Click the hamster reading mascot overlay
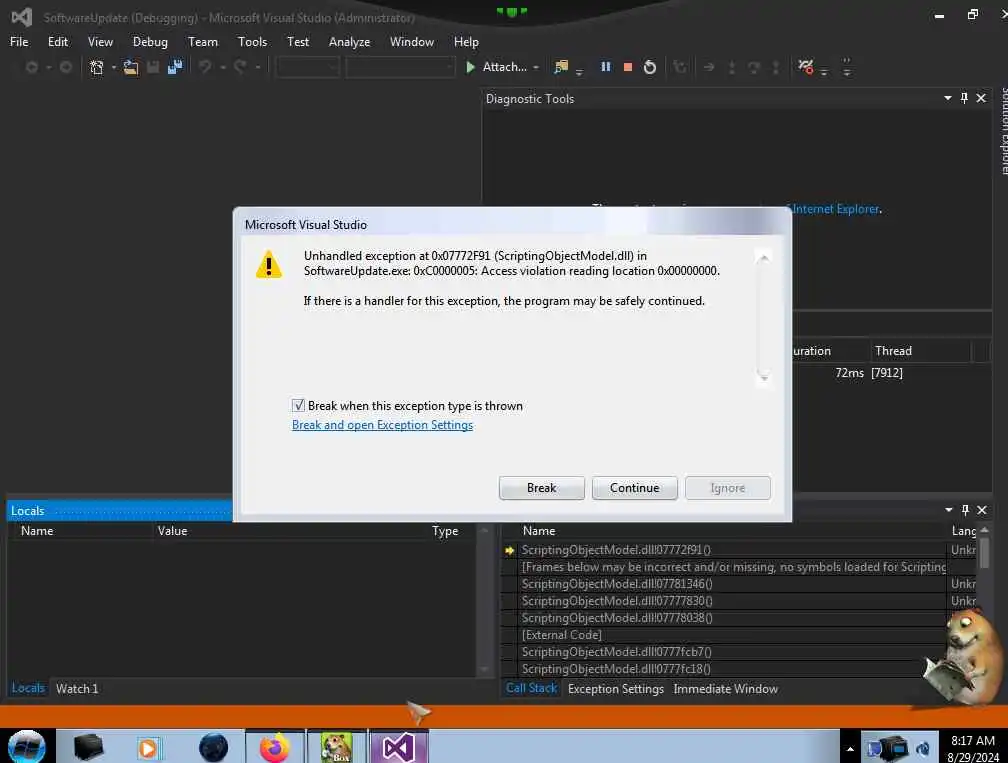The height and width of the screenshot is (763, 1008). (962, 656)
